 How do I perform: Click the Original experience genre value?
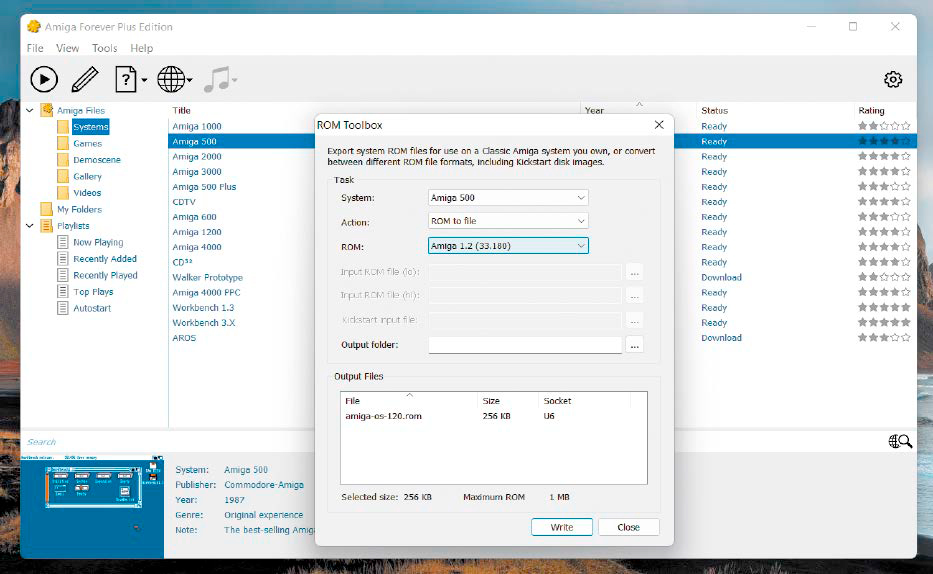[264, 515]
